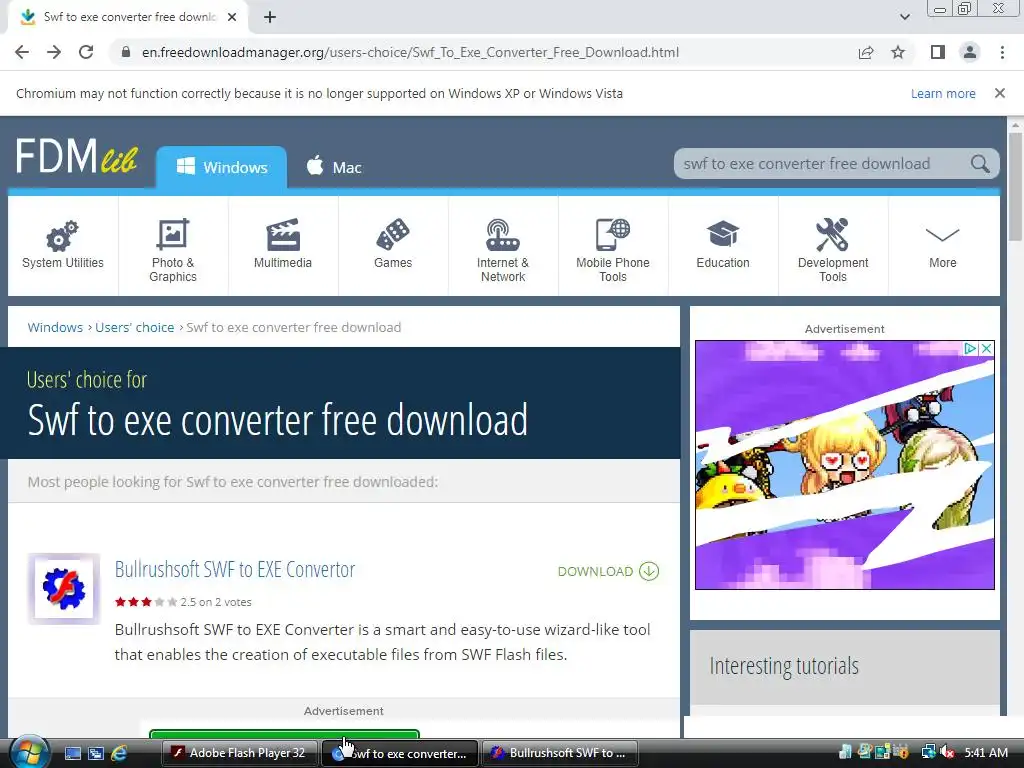Viewport: 1024px width, 768px height.
Task: Click the 5:41 AM taskbar clock
Action: [x=985, y=752]
